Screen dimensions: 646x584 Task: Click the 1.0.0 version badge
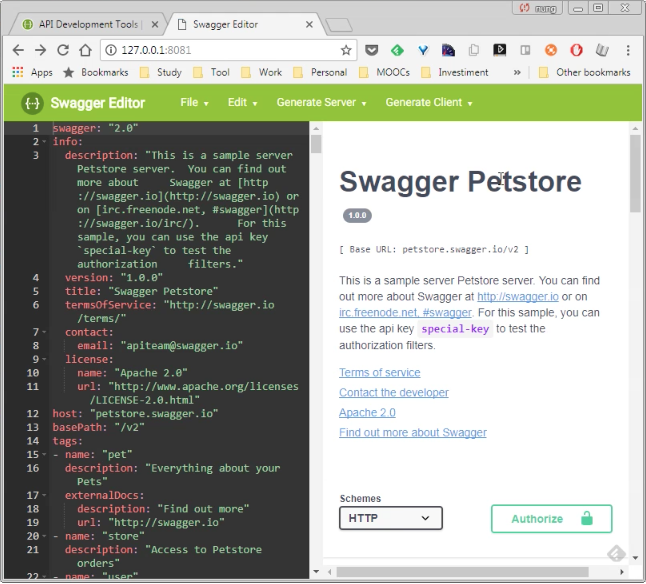point(357,215)
